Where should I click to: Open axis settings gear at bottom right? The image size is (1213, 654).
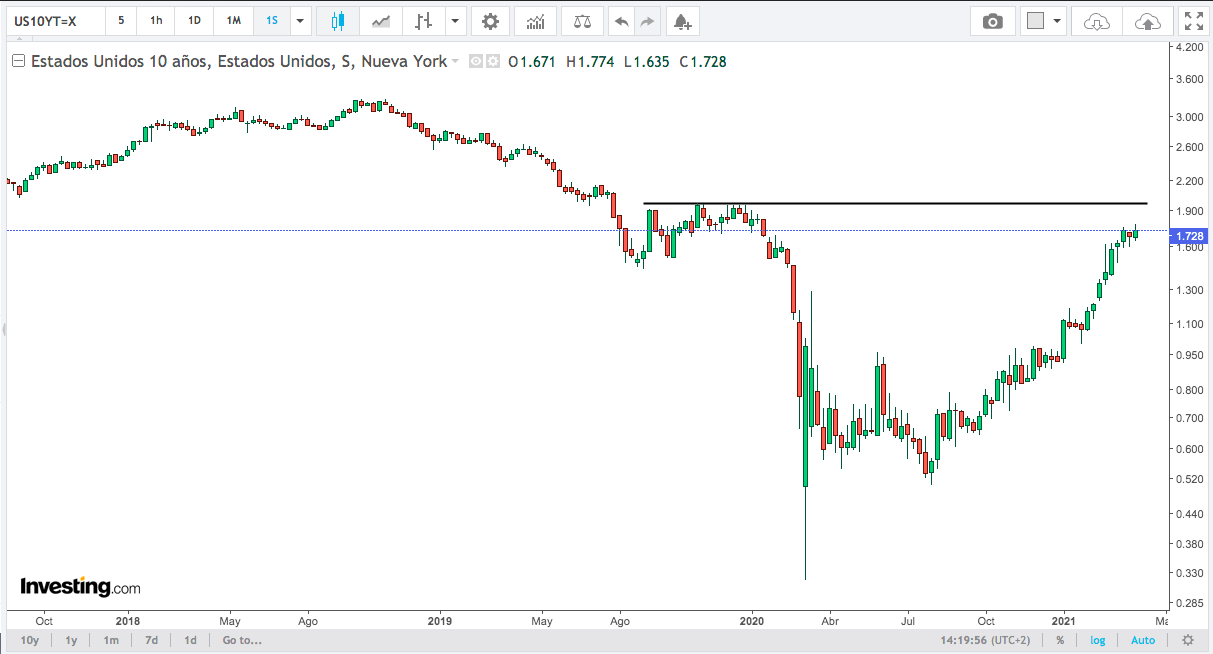point(1187,640)
